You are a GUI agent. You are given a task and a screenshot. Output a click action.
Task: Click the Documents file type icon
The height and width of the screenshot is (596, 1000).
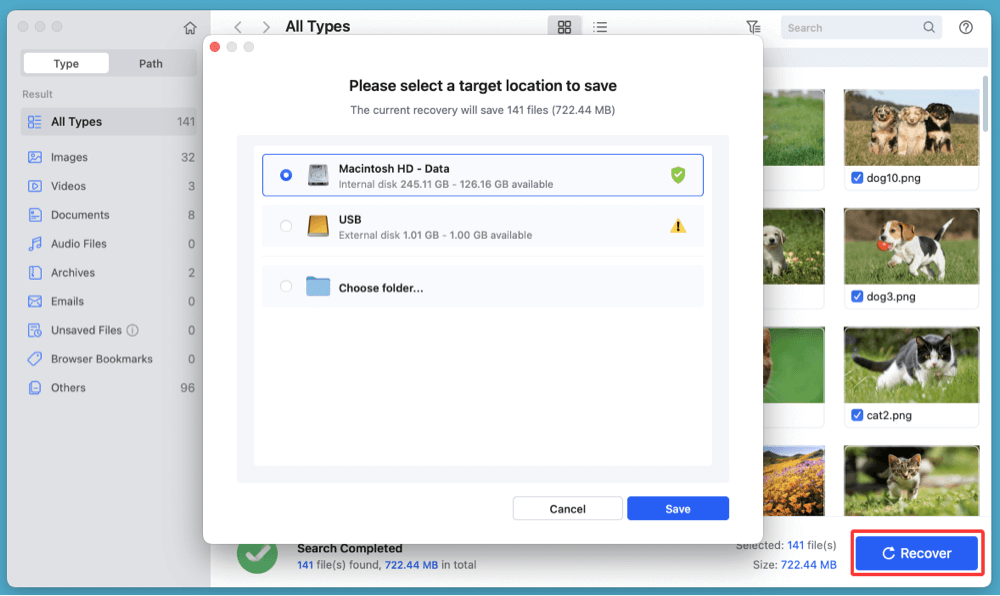point(37,214)
